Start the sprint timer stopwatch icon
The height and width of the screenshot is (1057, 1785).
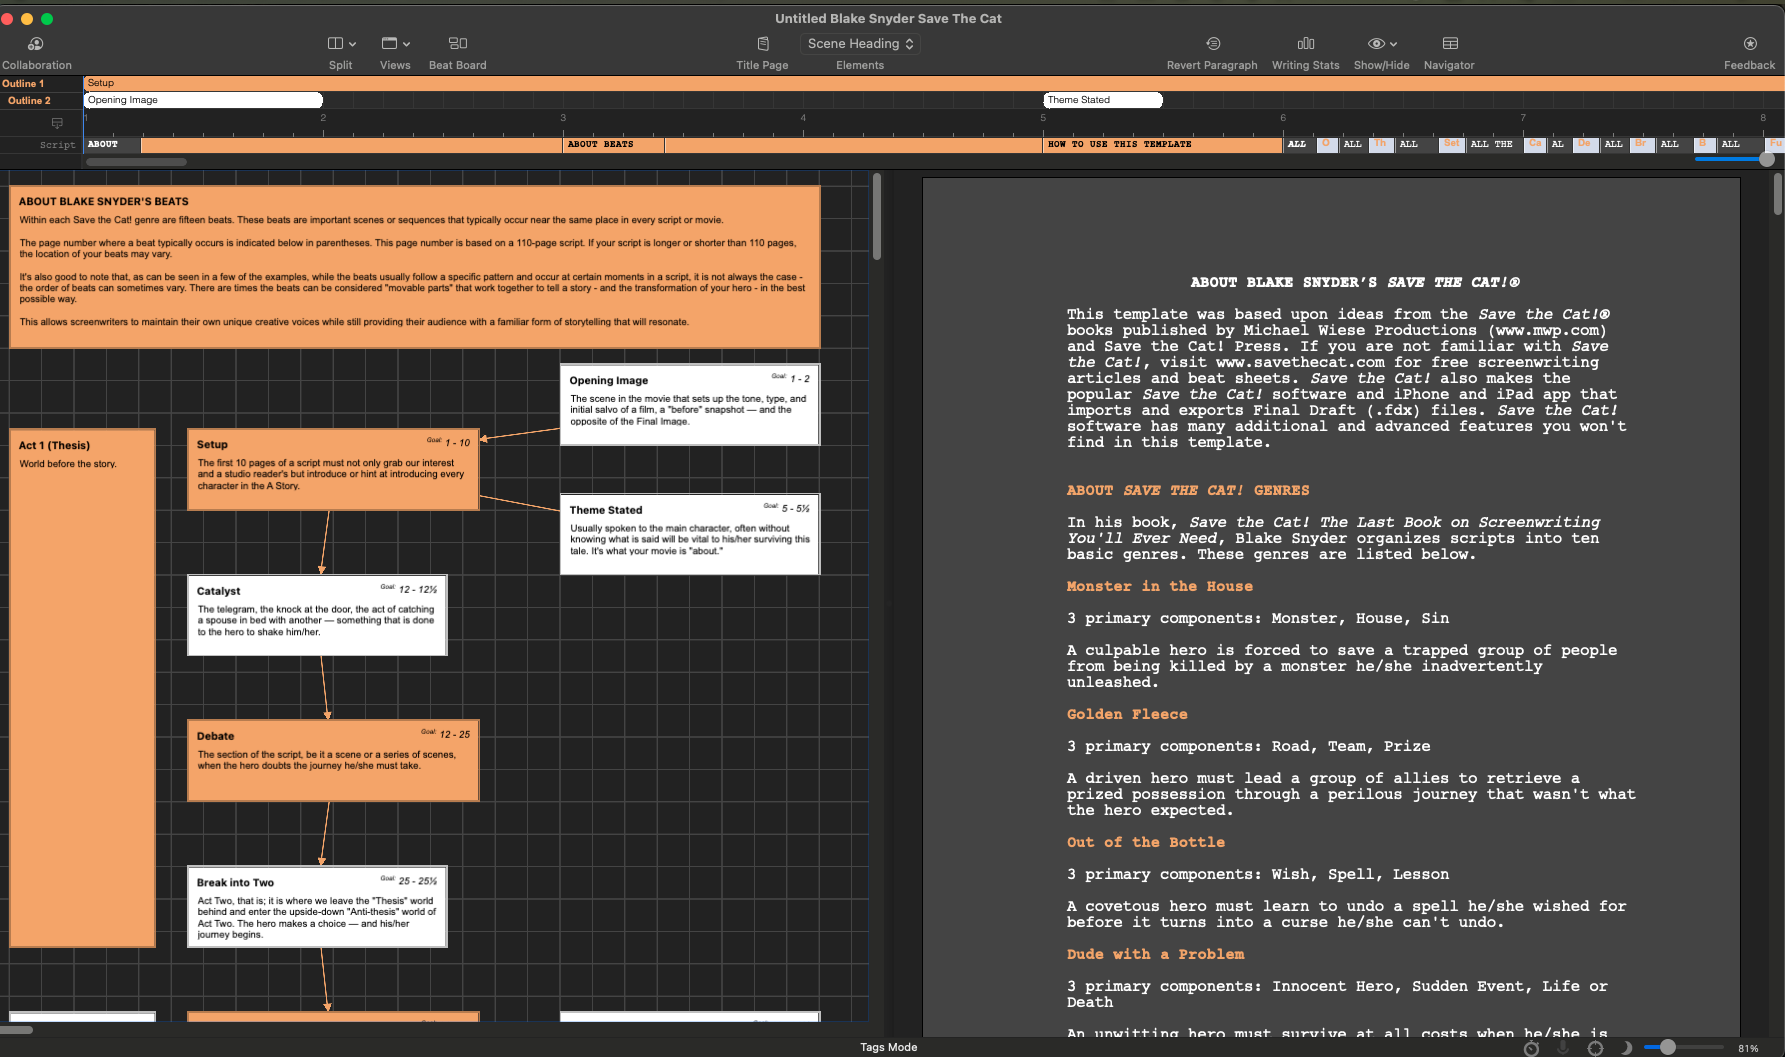[x=1531, y=1048]
